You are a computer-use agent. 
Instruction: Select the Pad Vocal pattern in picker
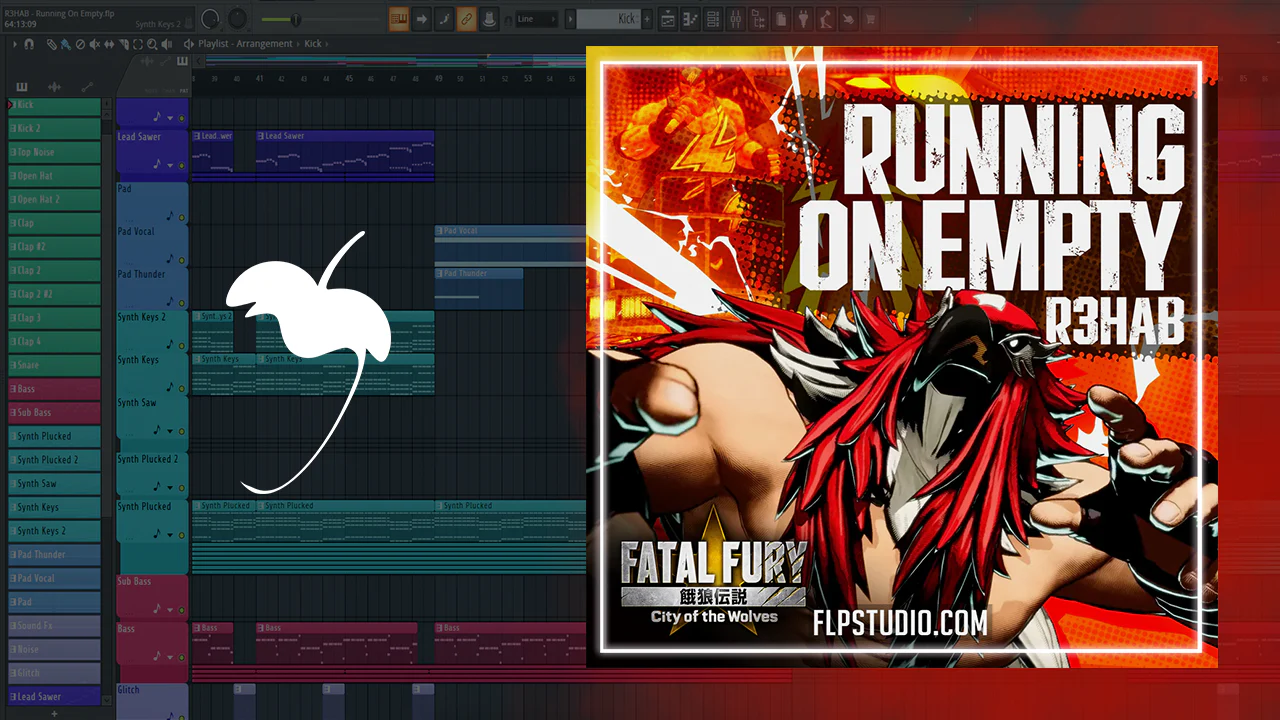54,578
